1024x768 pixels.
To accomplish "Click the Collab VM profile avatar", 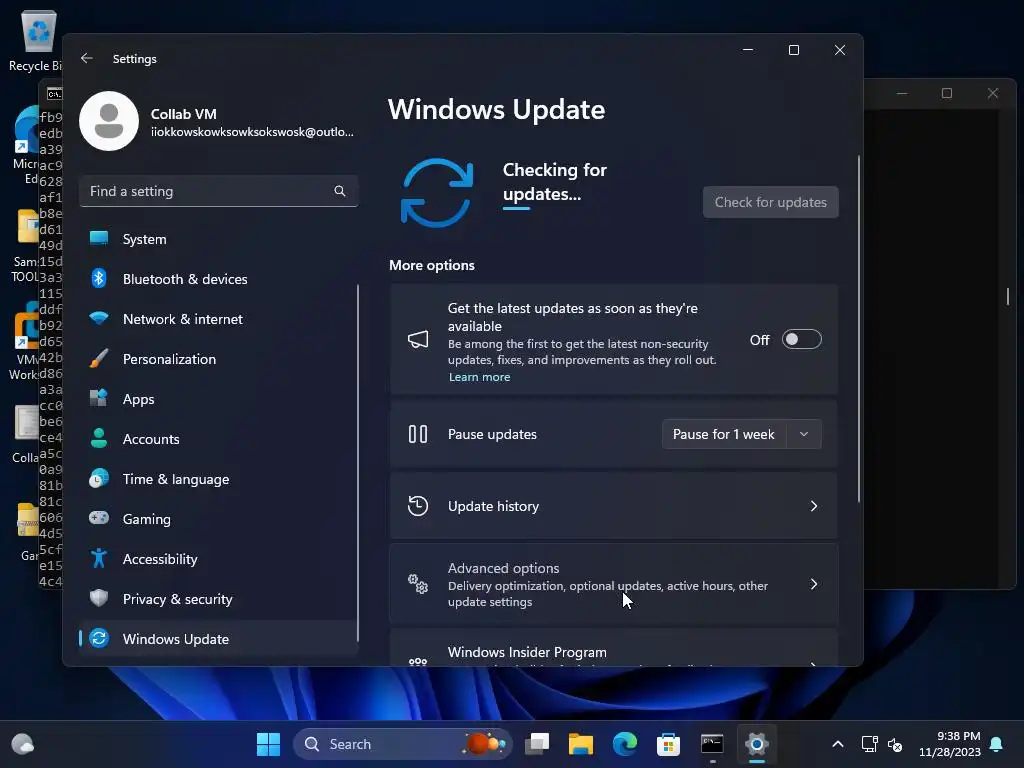I will coord(109,121).
